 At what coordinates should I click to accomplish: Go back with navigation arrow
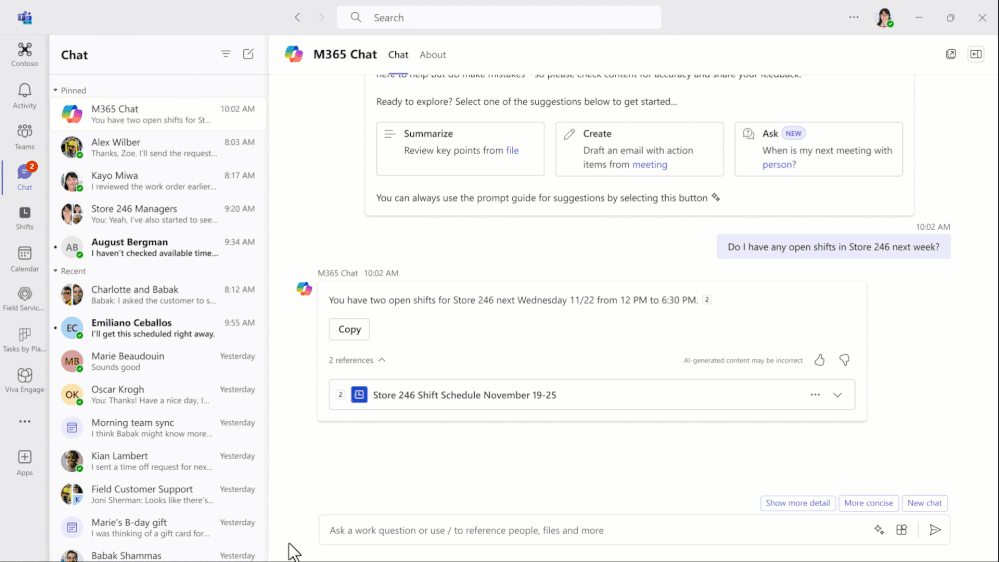(298, 17)
